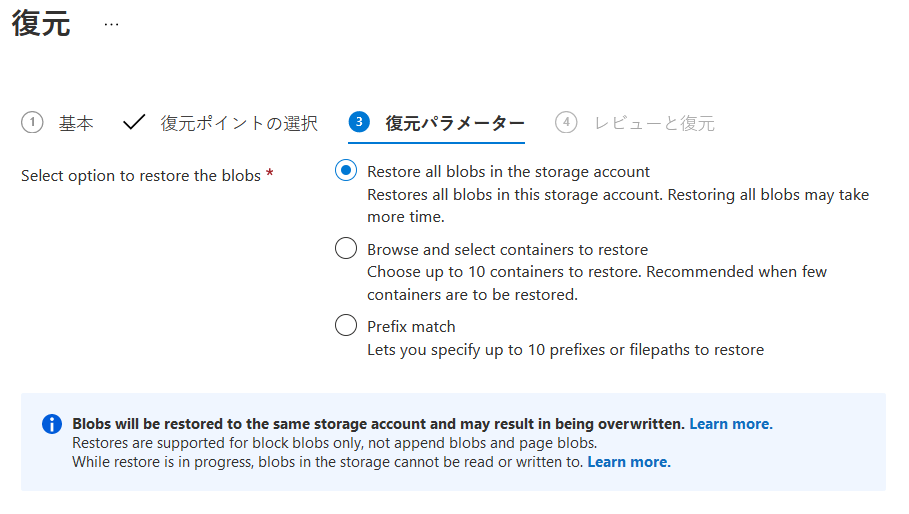Click the step 4 circle icon
Viewport: 909px width, 514px height.
[x=566, y=122]
